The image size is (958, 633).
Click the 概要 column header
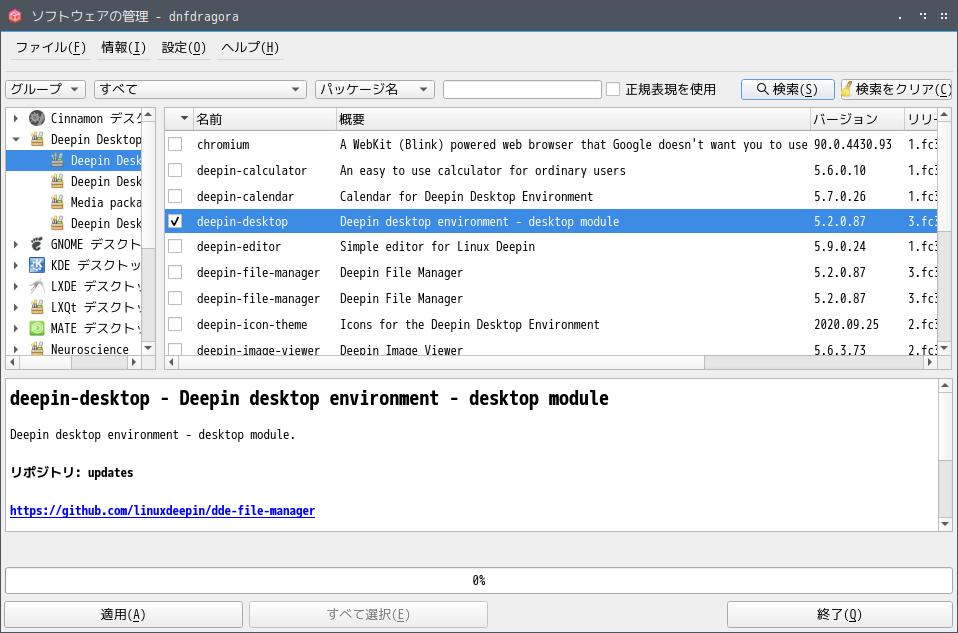[x=574, y=119]
